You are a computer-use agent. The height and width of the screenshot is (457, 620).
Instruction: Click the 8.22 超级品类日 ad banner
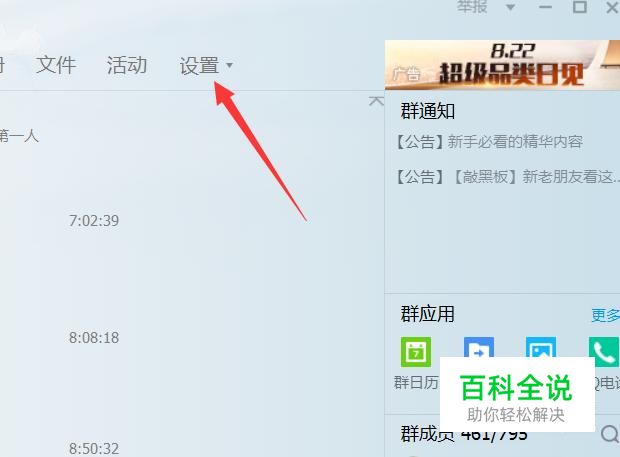pyautogui.click(x=502, y=65)
